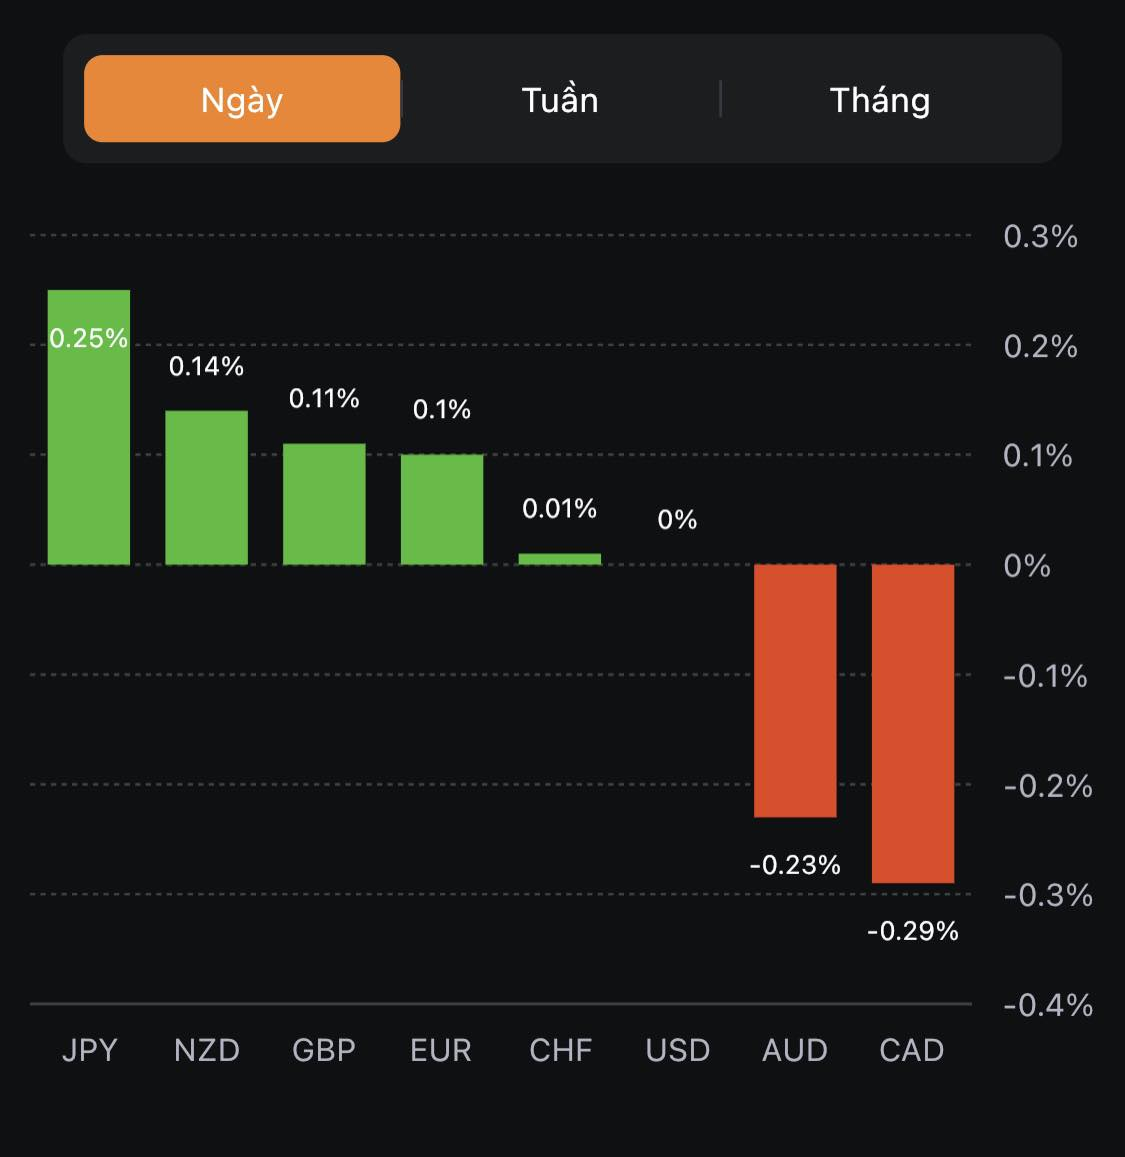Click the small CHF bar
The image size is (1125, 1157).
(560, 559)
